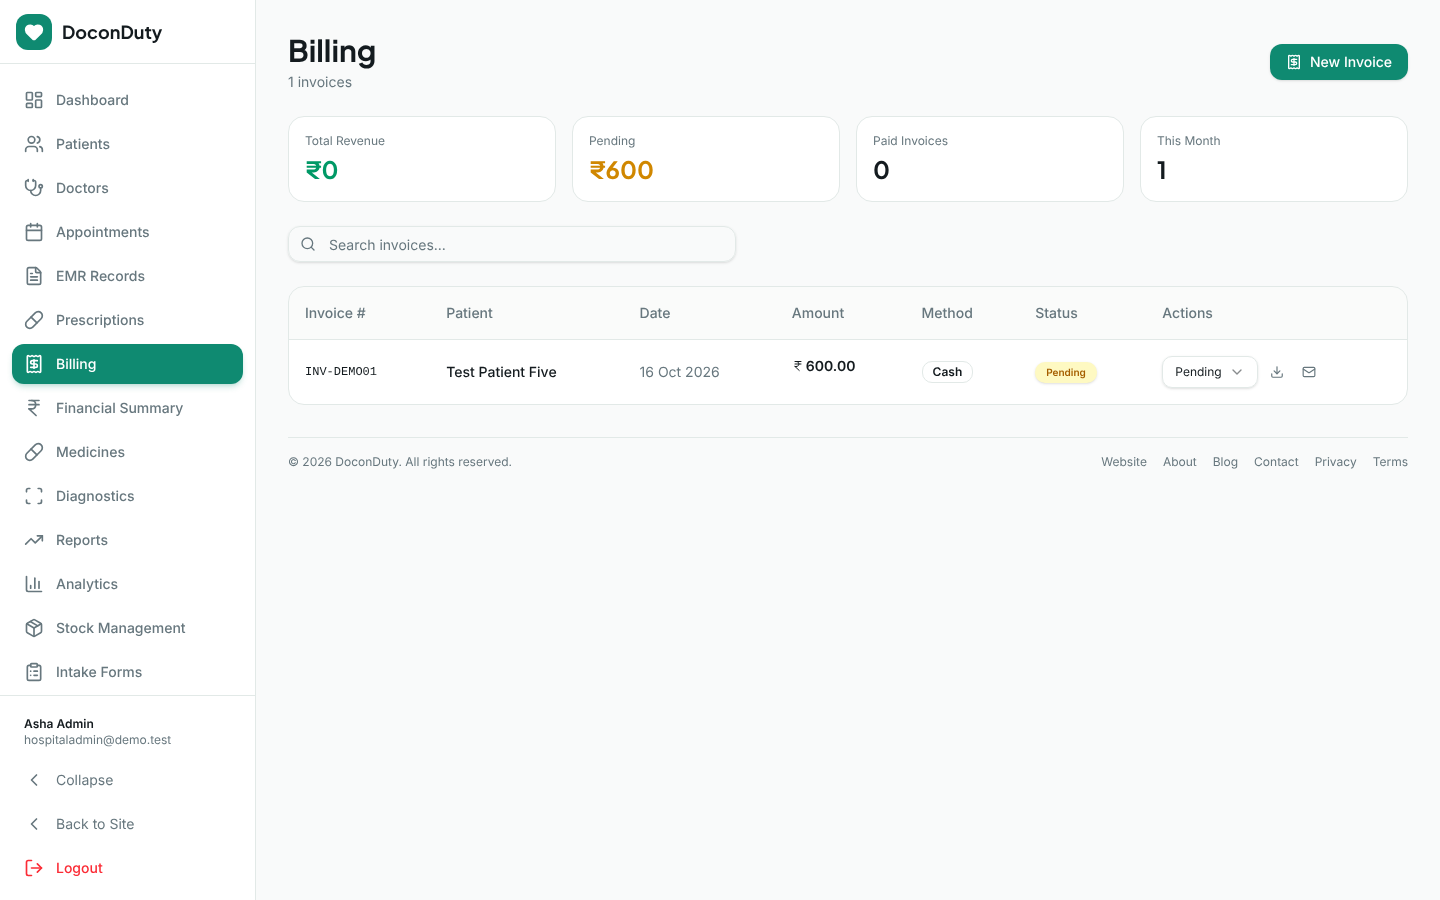1440x900 pixels.
Task: Click the Invoice # column header
Action: click(x=335, y=313)
